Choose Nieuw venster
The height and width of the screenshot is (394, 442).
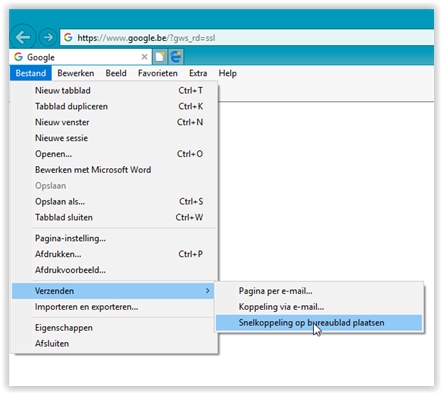[115, 122]
